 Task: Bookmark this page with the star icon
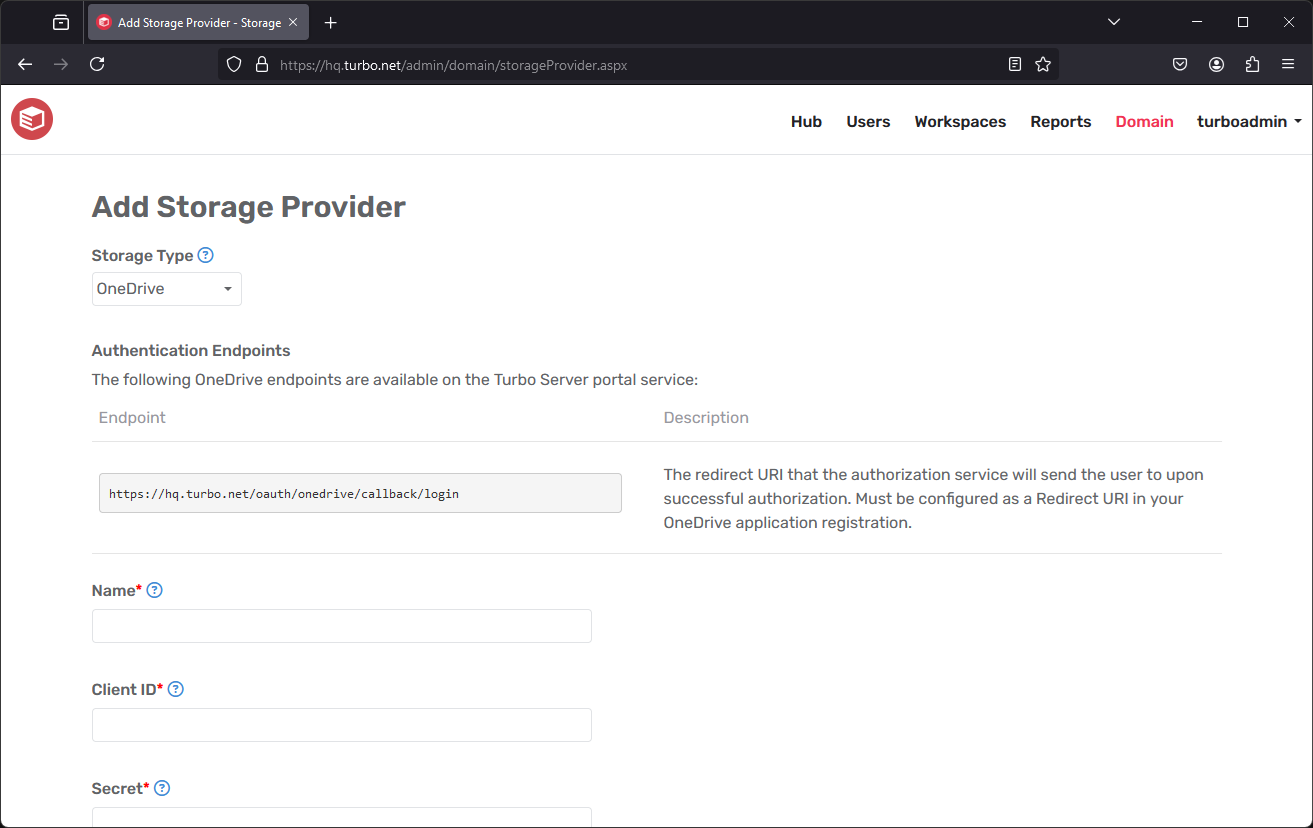point(1043,63)
